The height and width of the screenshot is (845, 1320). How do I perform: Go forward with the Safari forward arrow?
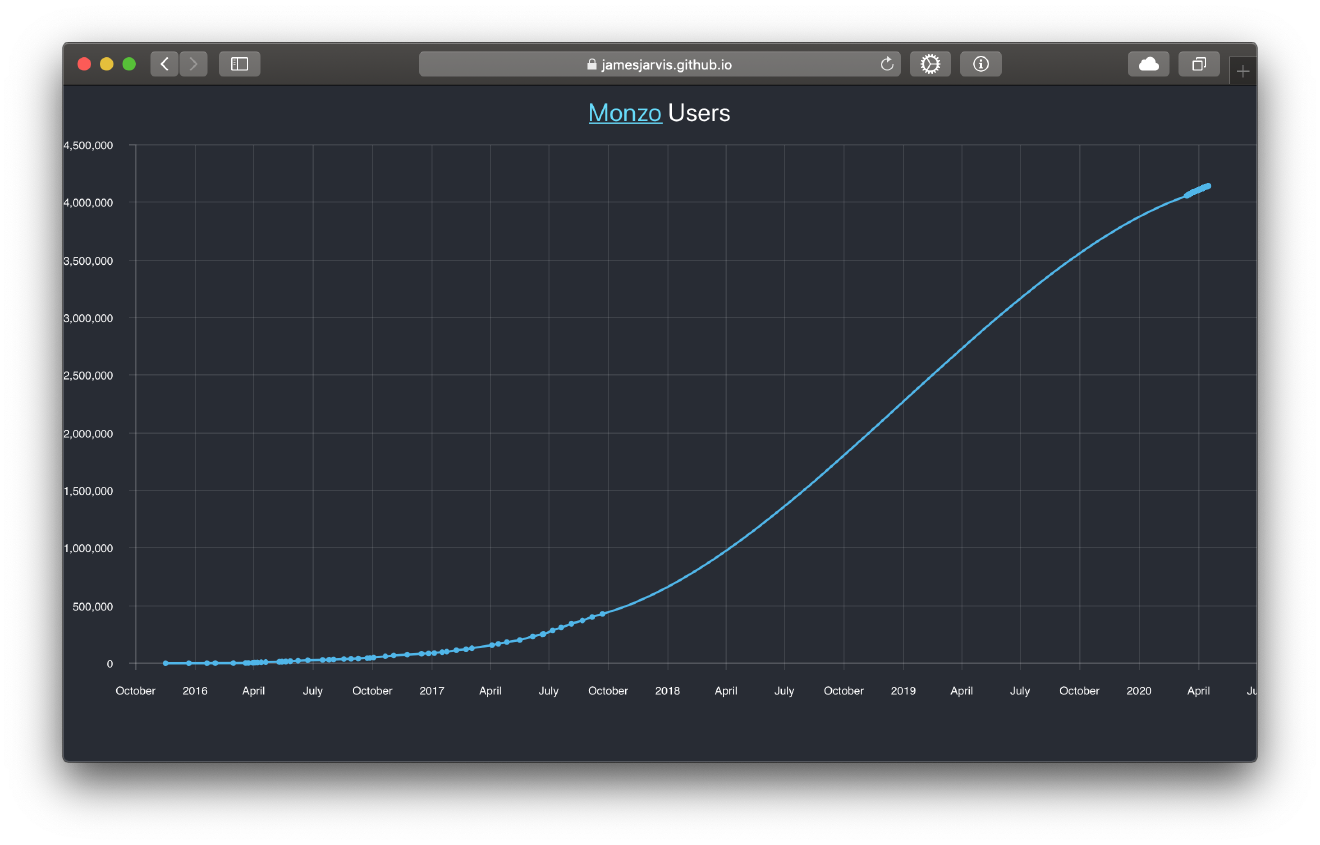tap(193, 64)
